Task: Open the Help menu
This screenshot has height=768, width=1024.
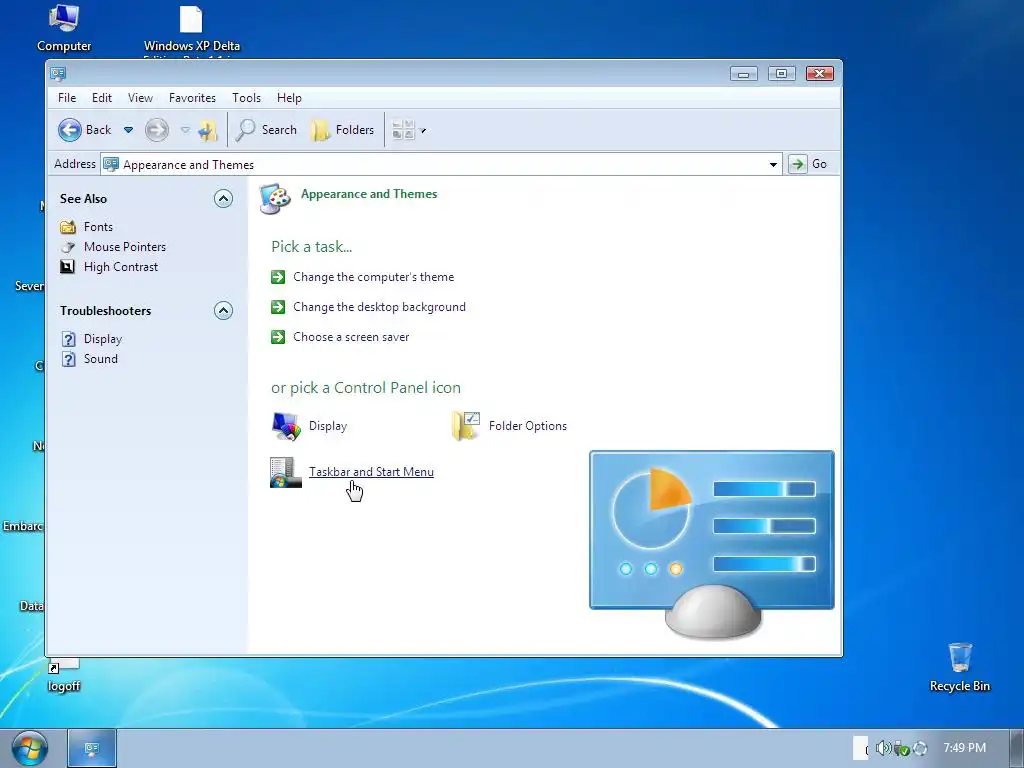Action: coord(289,98)
